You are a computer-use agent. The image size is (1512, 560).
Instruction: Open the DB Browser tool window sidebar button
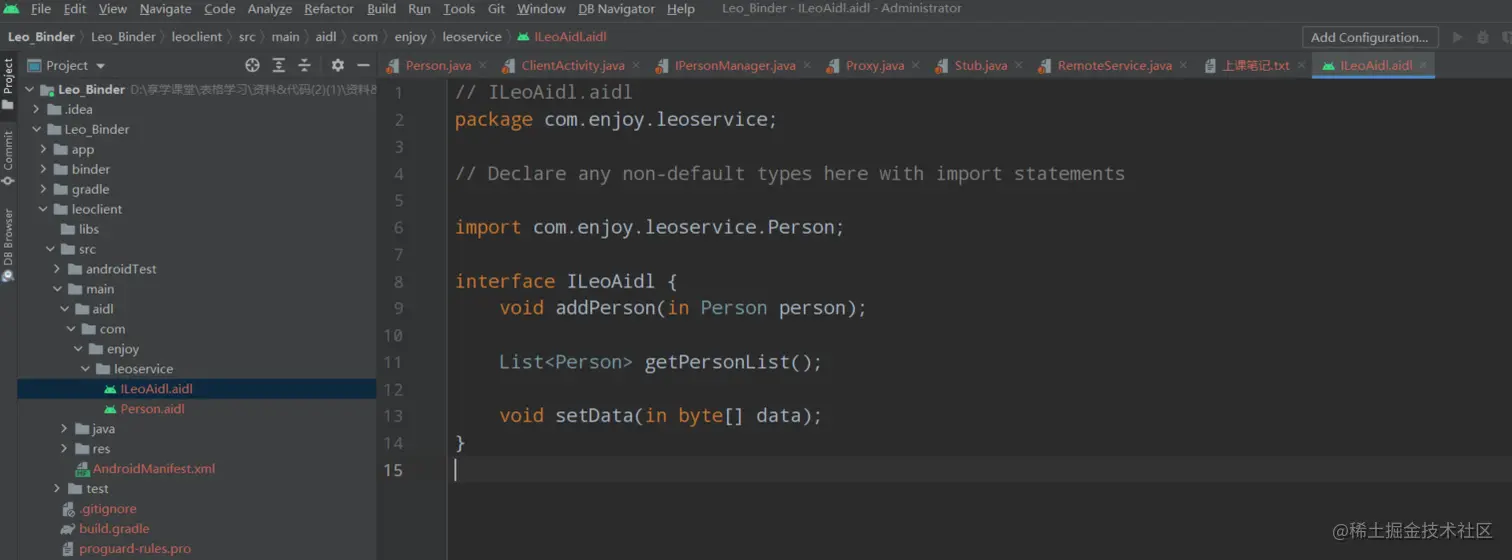8,245
